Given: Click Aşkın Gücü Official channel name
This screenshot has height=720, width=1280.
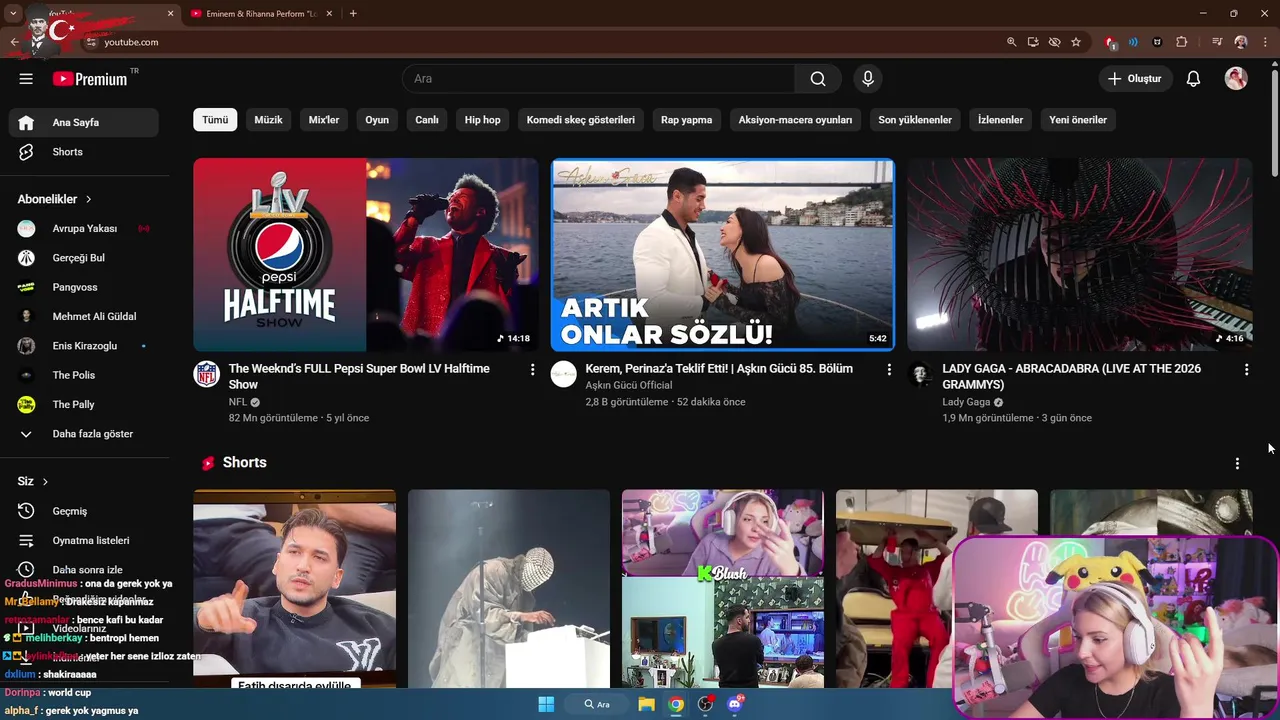Looking at the screenshot, I should tap(629, 385).
